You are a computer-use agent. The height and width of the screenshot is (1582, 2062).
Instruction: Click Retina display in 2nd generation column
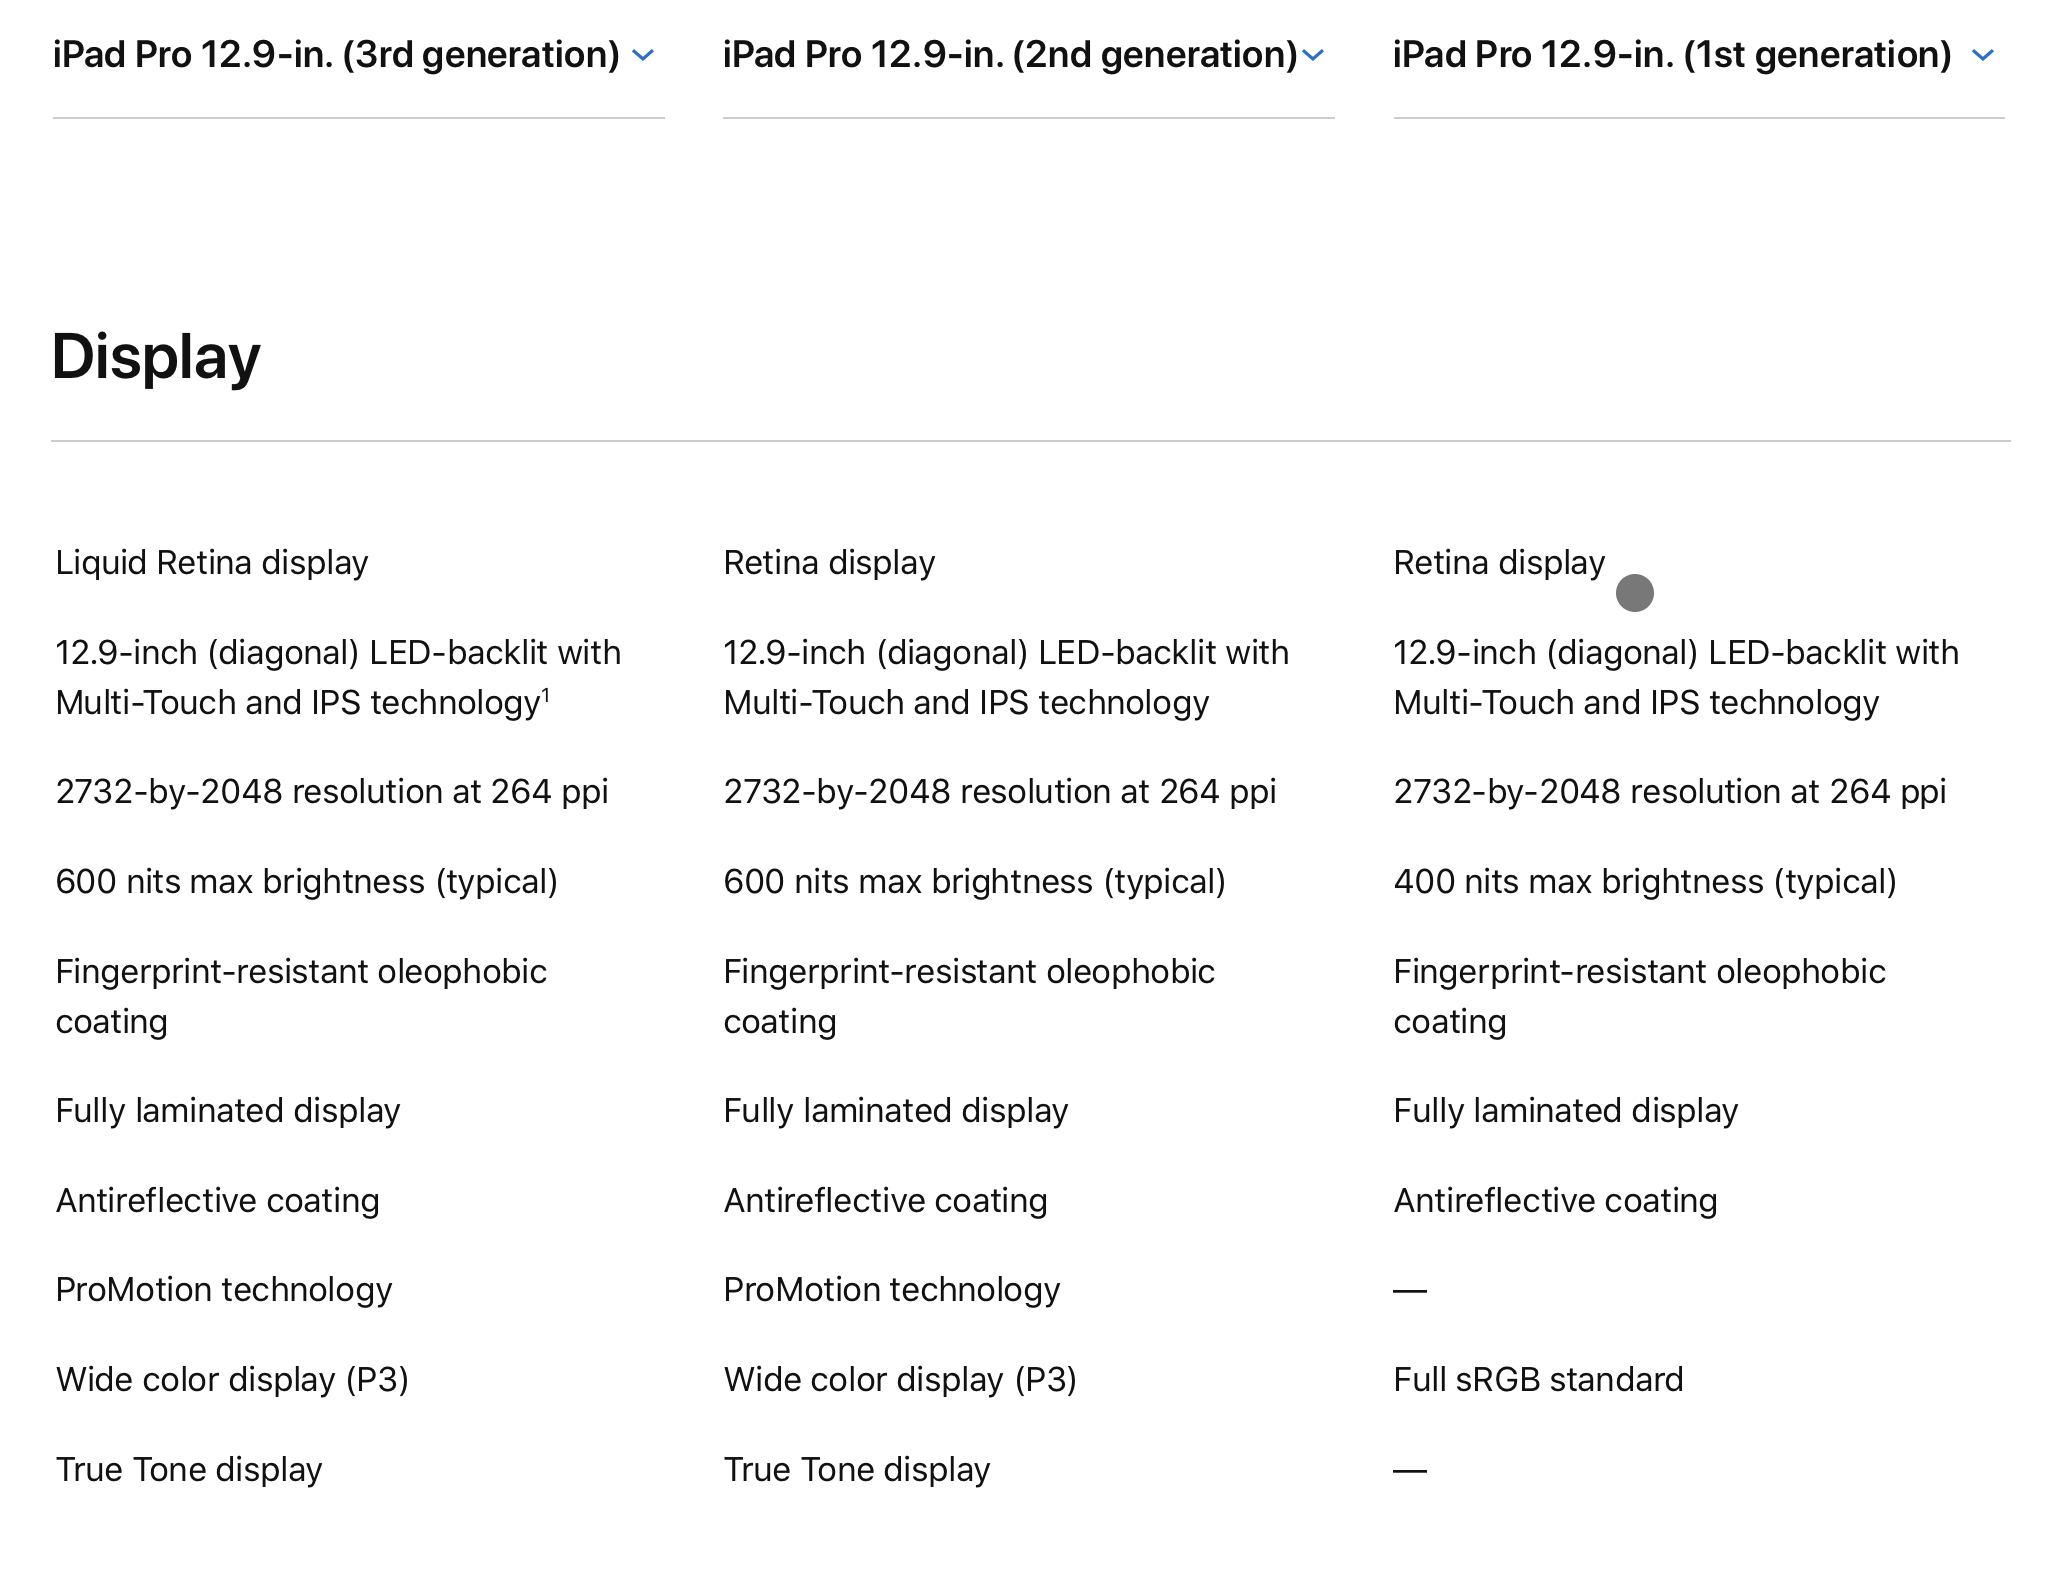829,563
